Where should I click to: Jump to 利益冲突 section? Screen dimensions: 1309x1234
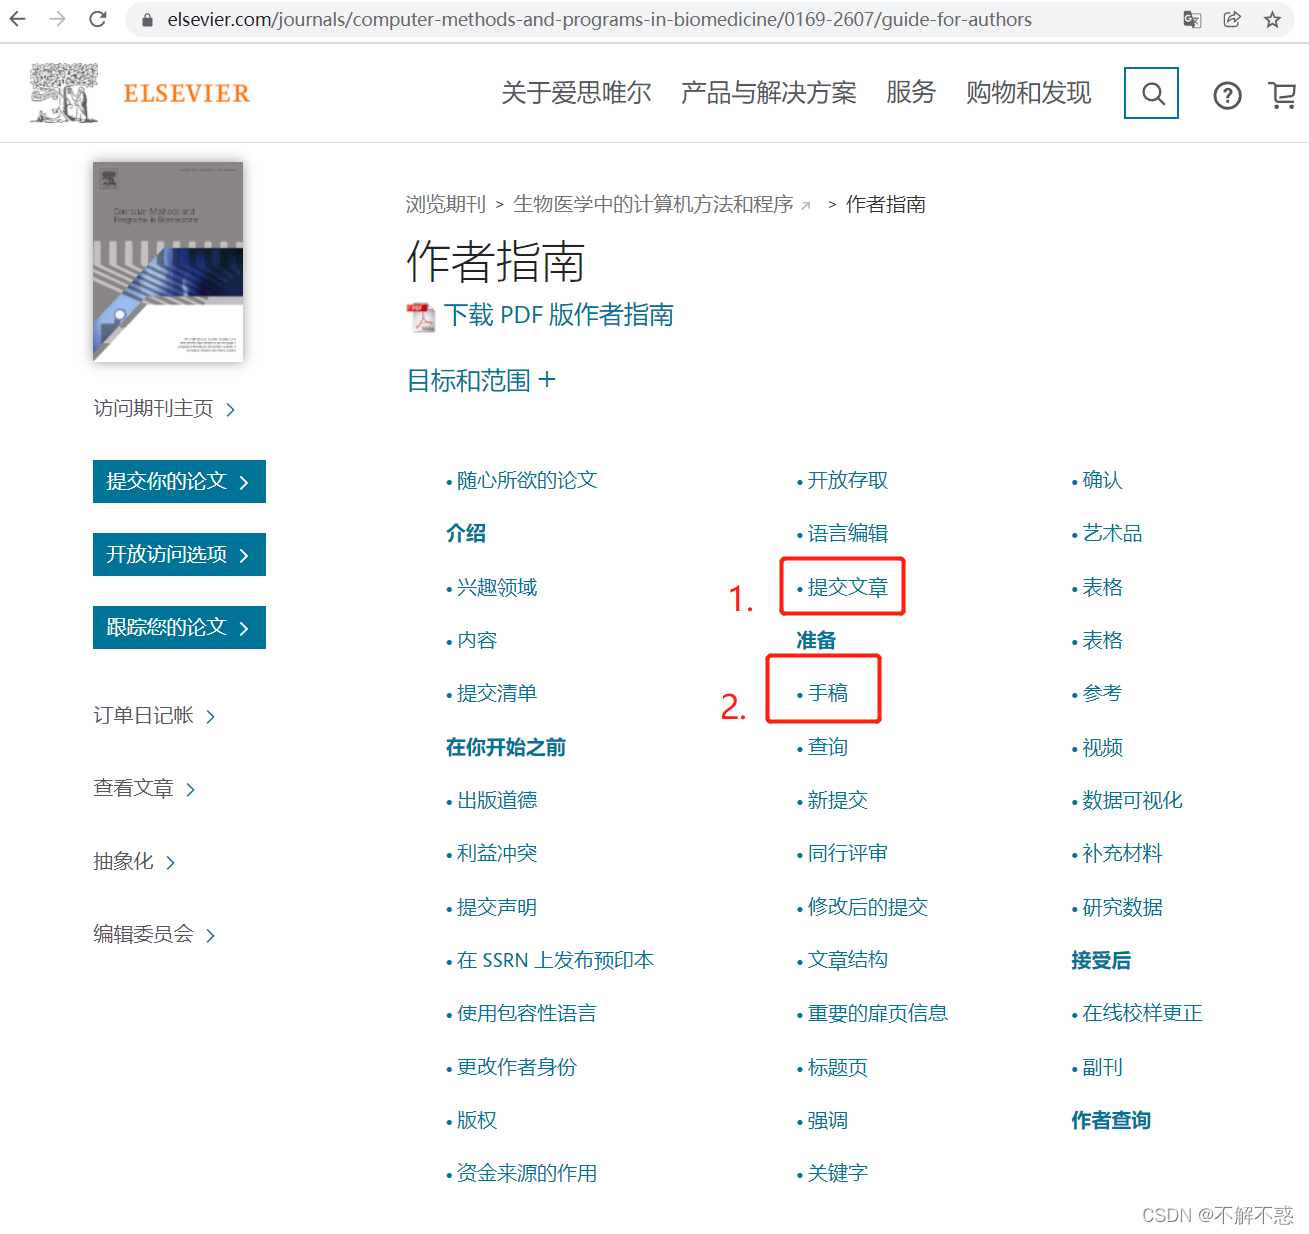497,853
